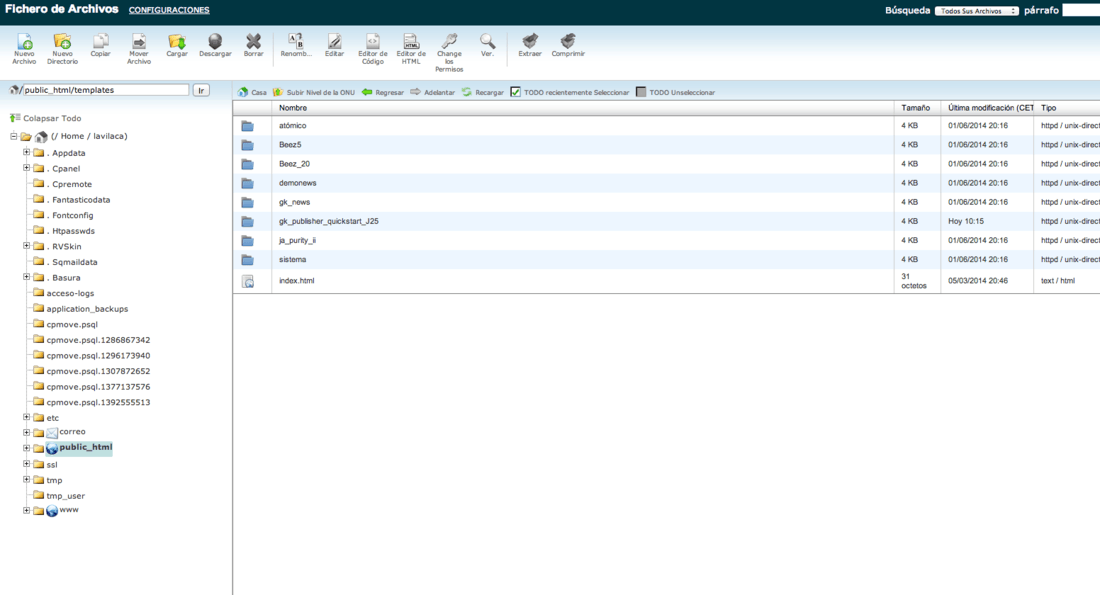Expand the .Appdata tree node
The image size is (1100, 595).
pos(26,152)
